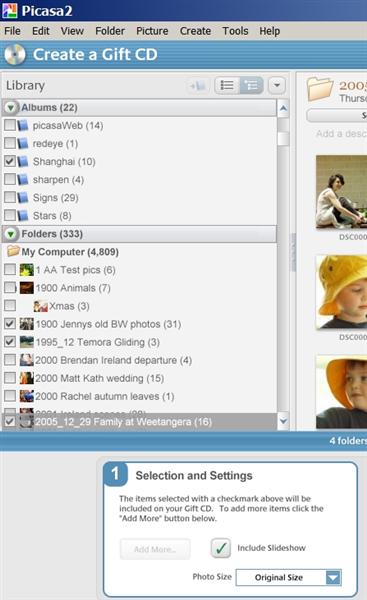Click the Xmas folder thumbnail icon
Viewport: 367px width, 600px height.
(x=41, y=306)
